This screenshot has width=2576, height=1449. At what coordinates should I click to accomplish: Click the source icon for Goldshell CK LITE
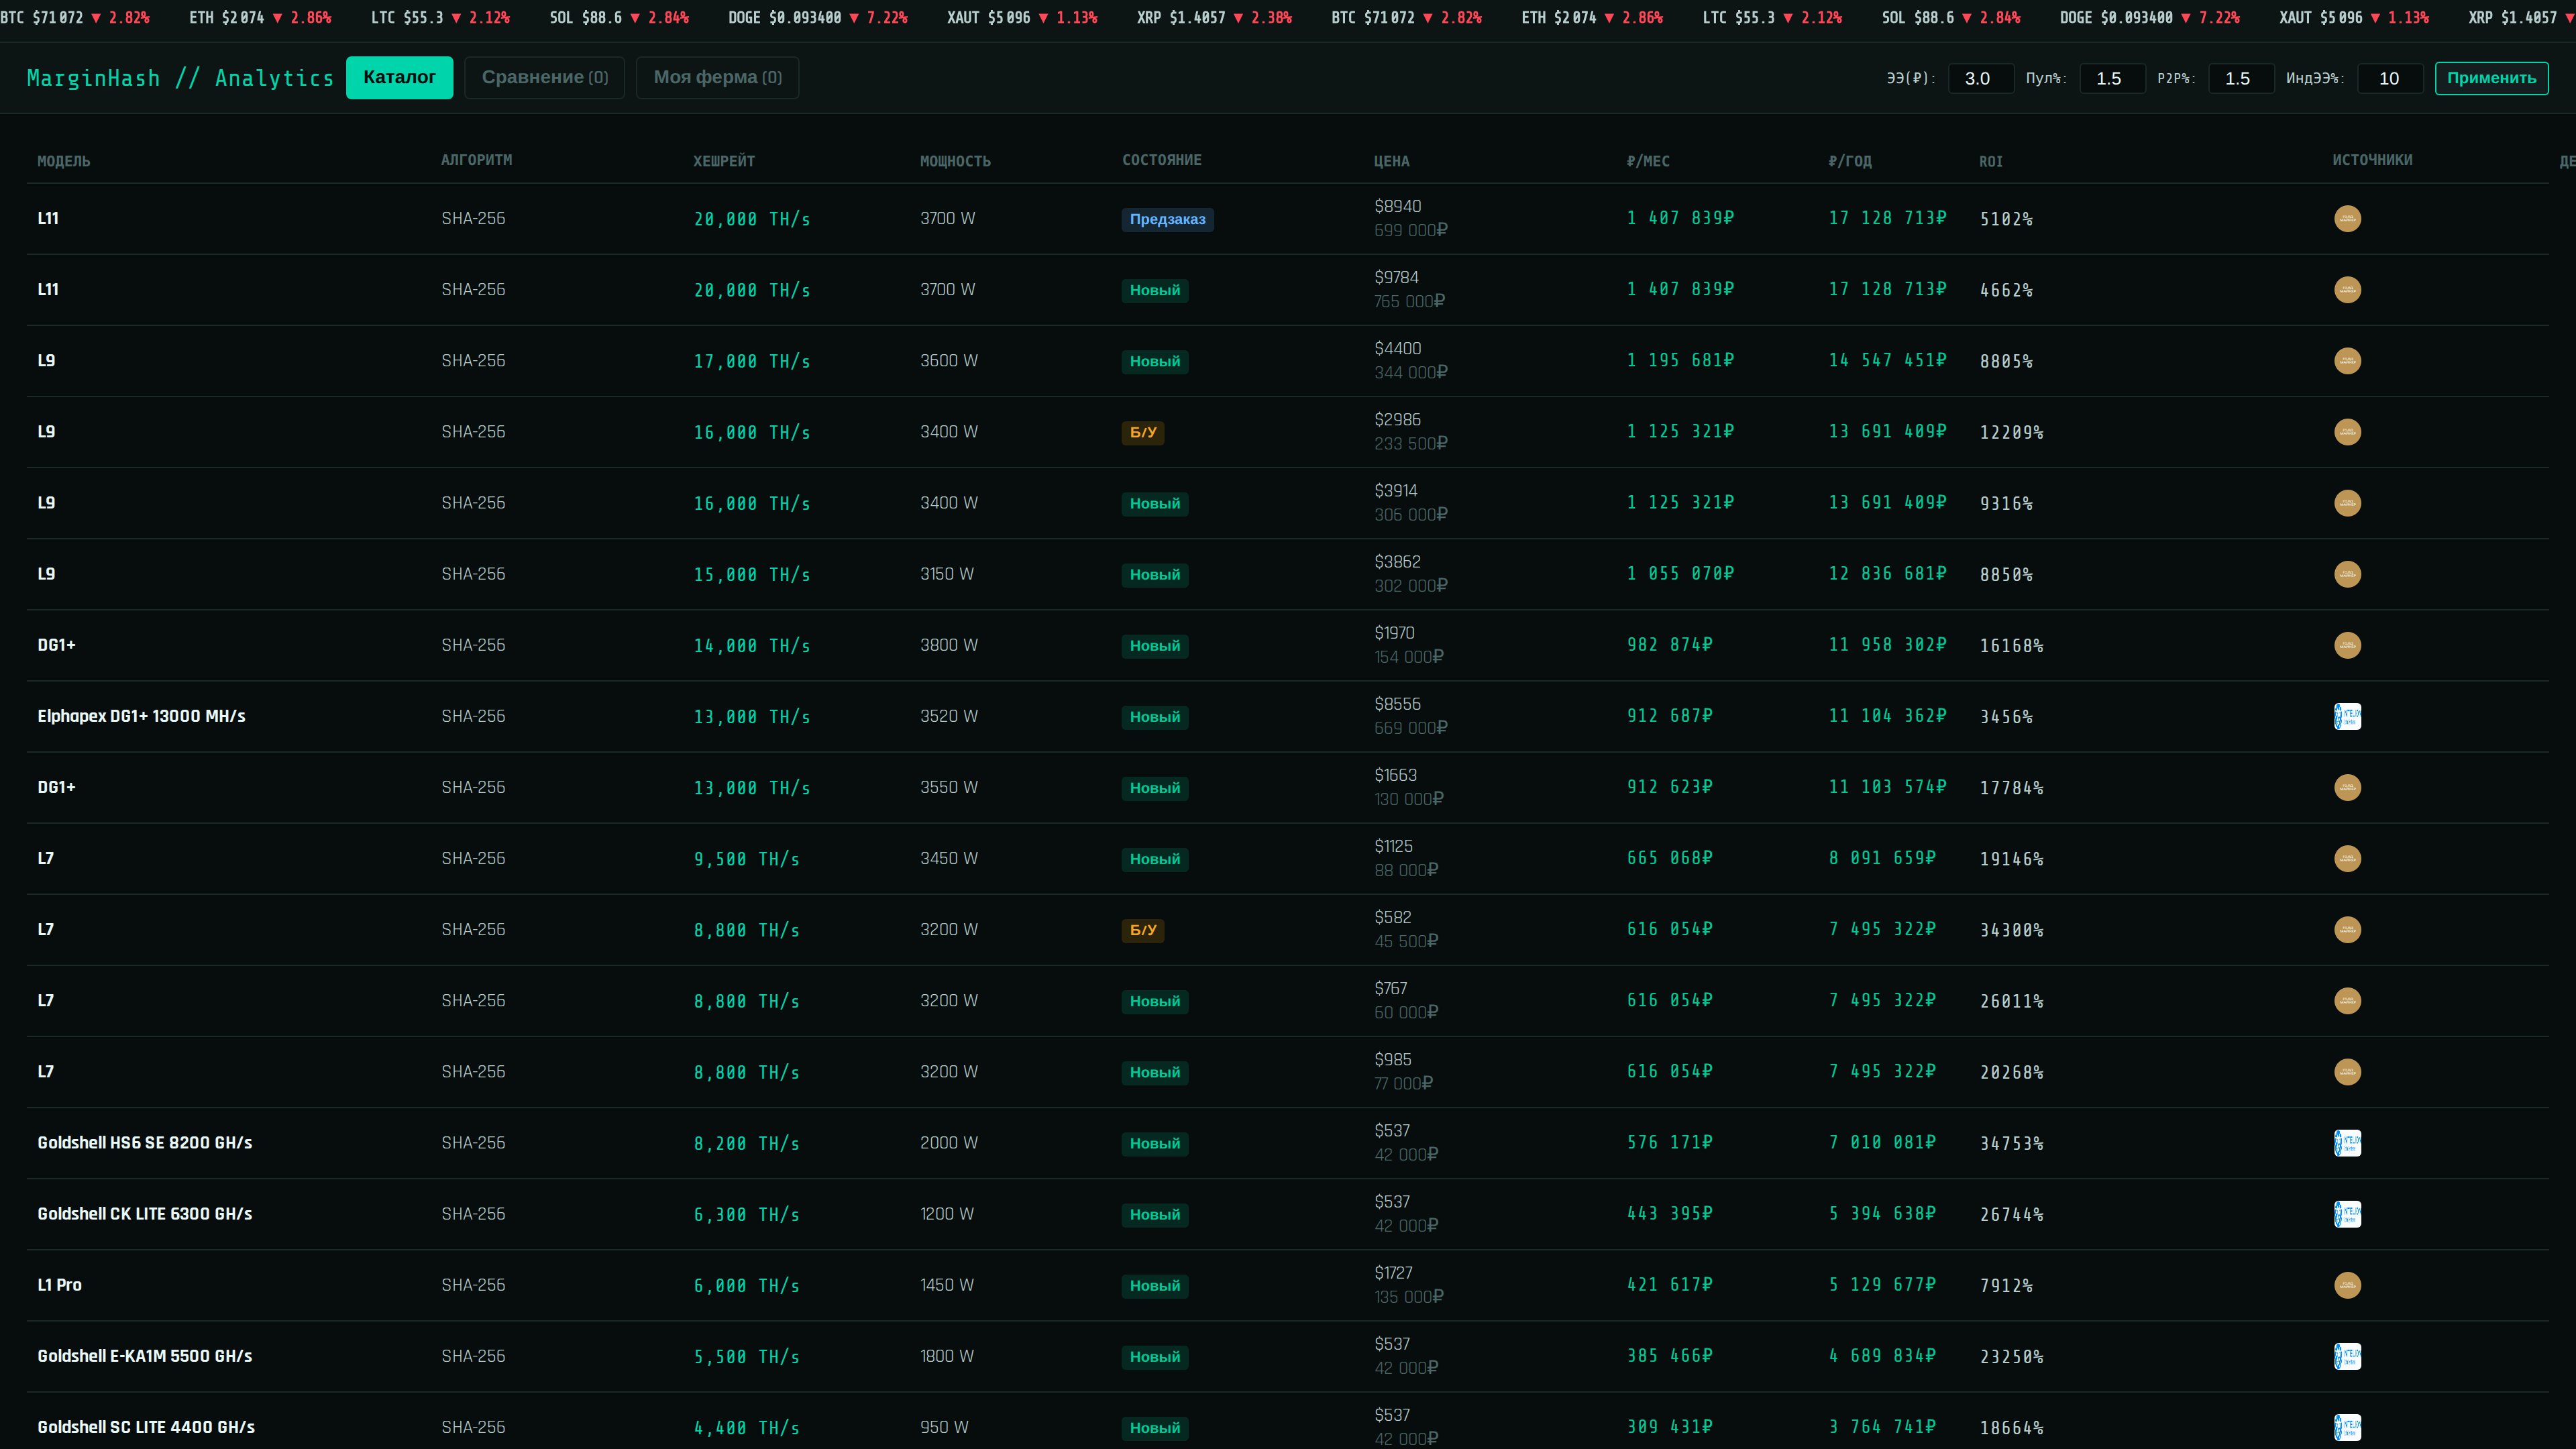pyautogui.click(x=2347, y=1214)
